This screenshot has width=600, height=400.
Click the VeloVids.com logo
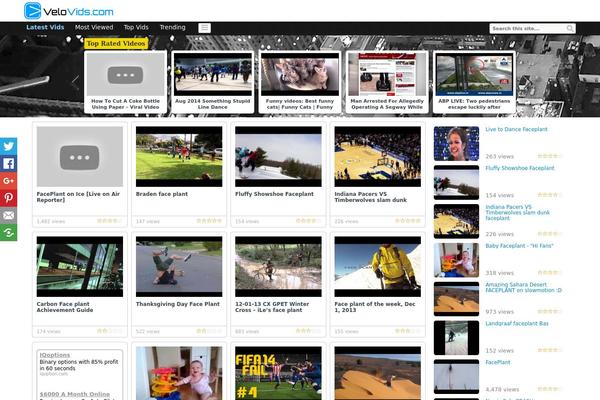pyautogui.click(x=69, y=11)
